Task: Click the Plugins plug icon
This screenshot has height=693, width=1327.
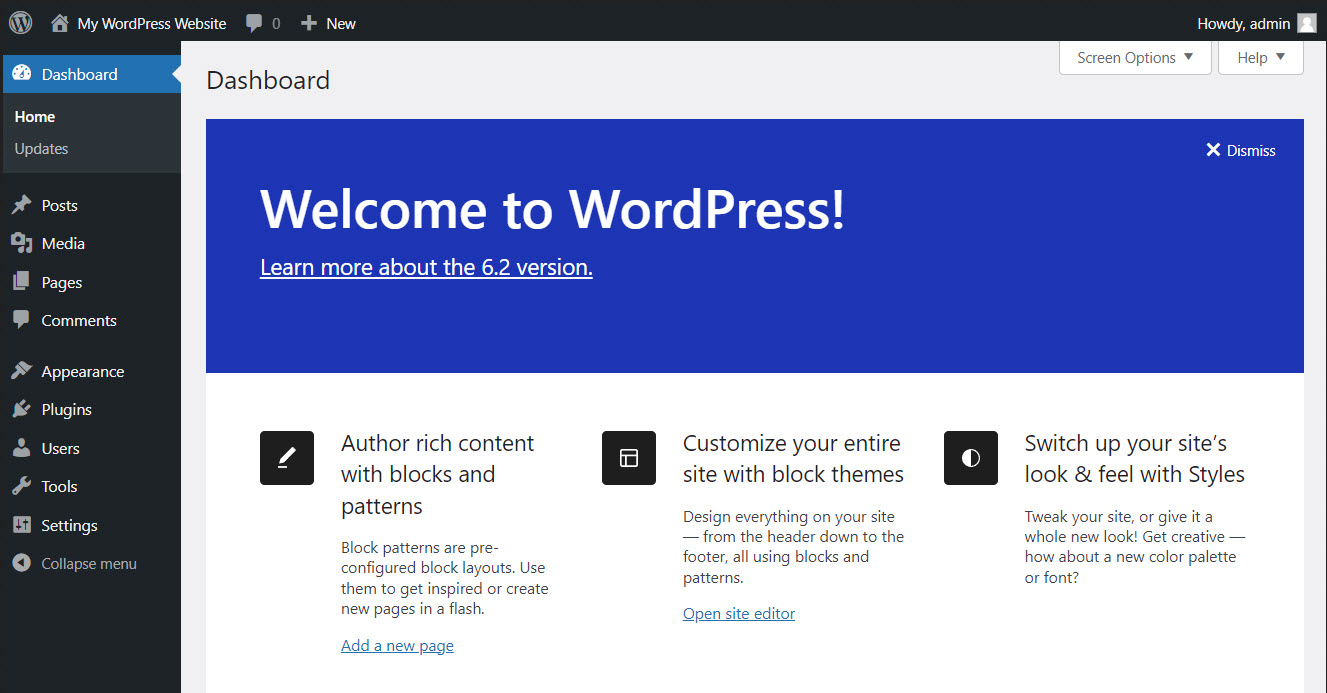Action: [21, 409]
